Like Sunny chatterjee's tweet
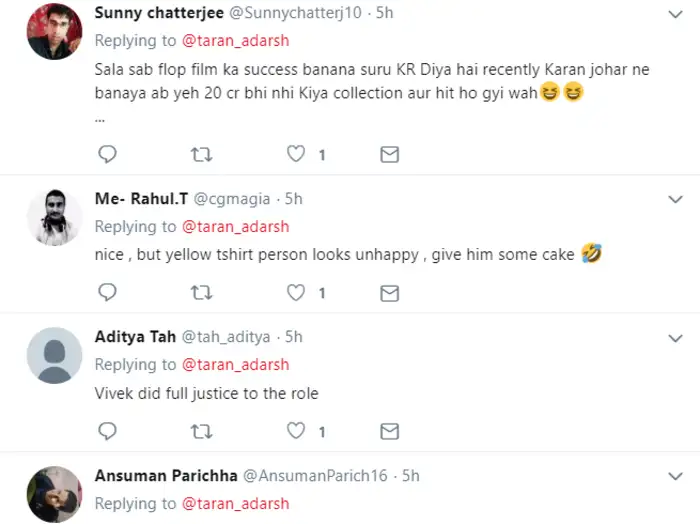700x524 pixels. pyautogui.click(x=296, y=154)
